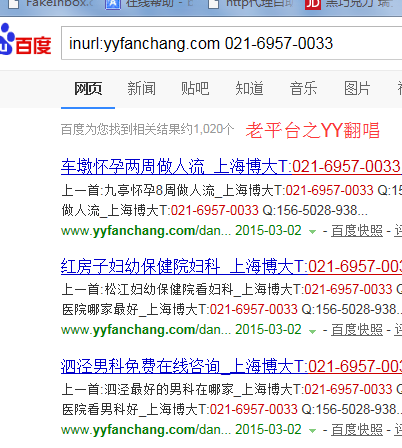Image resolution: width=402 pixels, height=448 pixels.
Task: Go to the 知道 tab
Action: click(x=249, y=89)
